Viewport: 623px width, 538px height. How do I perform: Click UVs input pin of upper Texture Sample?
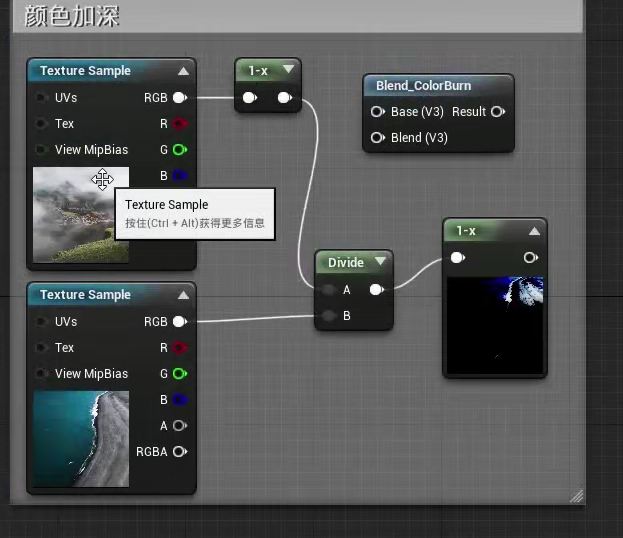click(x=41, y=98)
